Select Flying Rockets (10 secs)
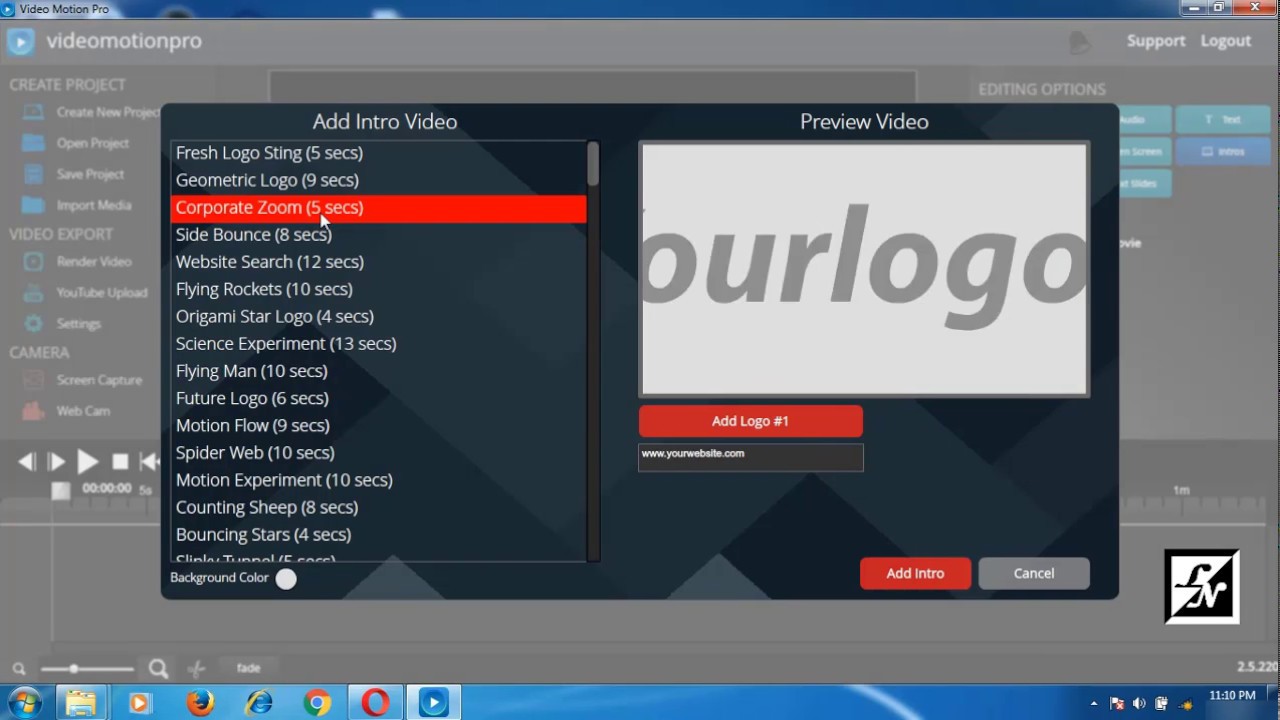1280x720 pixels. [x=379, y=289]
